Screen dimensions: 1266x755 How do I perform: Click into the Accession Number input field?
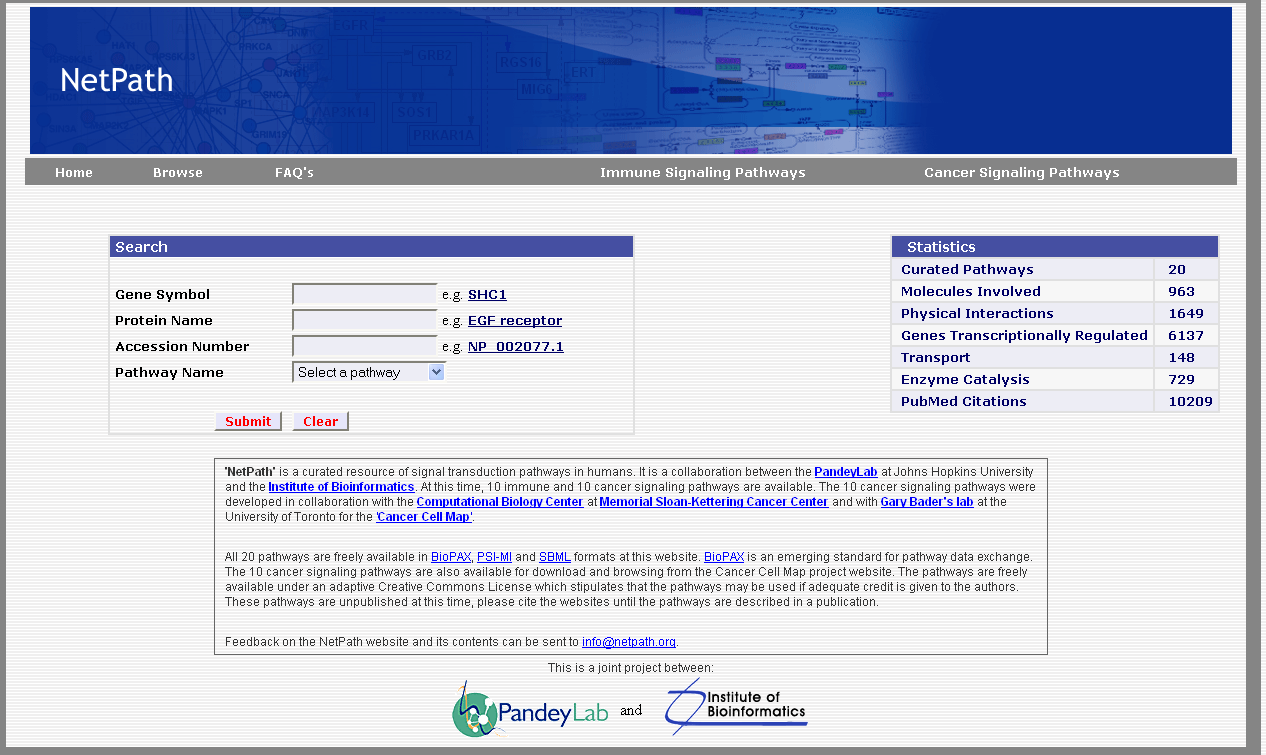(365, 346)
